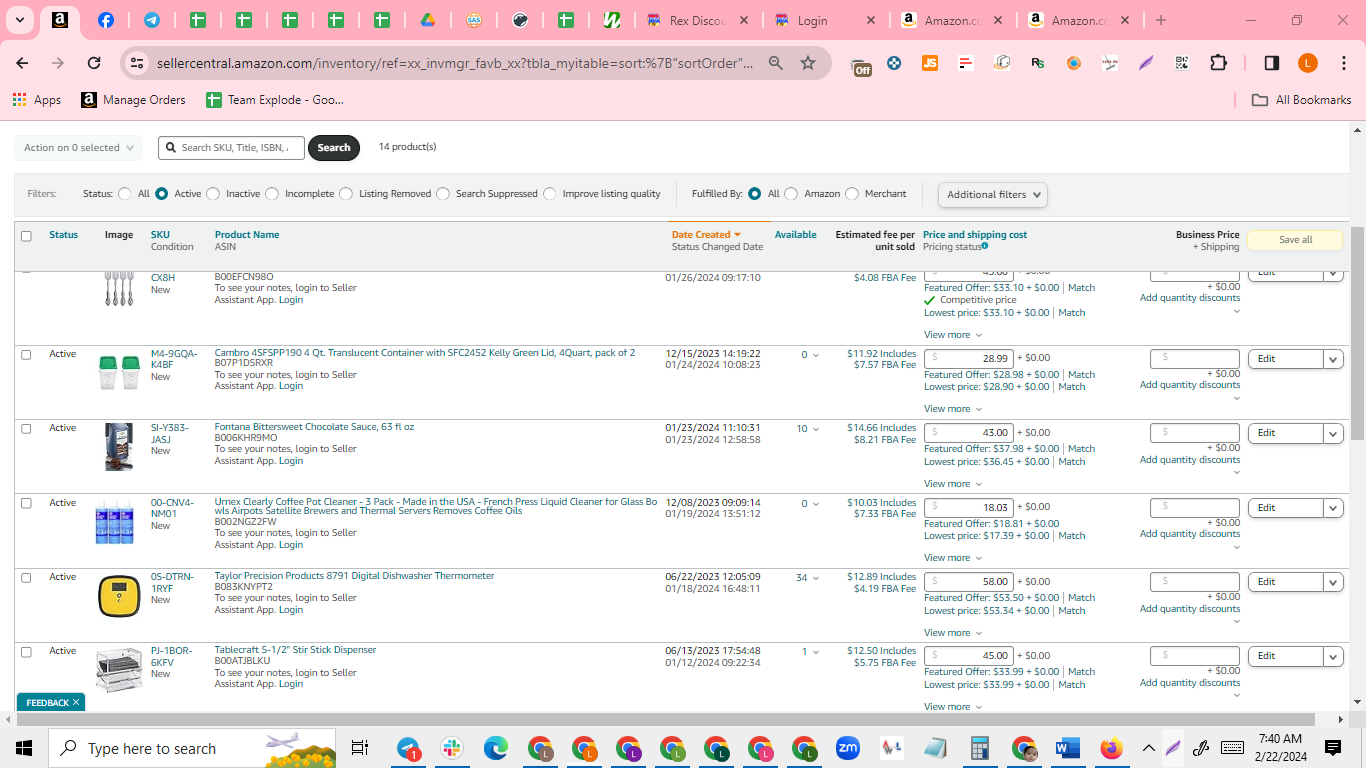Switch to the Login tab
Image resolution: width=1366 pixels, height=768 pixels.
click(x=811, y=20)
